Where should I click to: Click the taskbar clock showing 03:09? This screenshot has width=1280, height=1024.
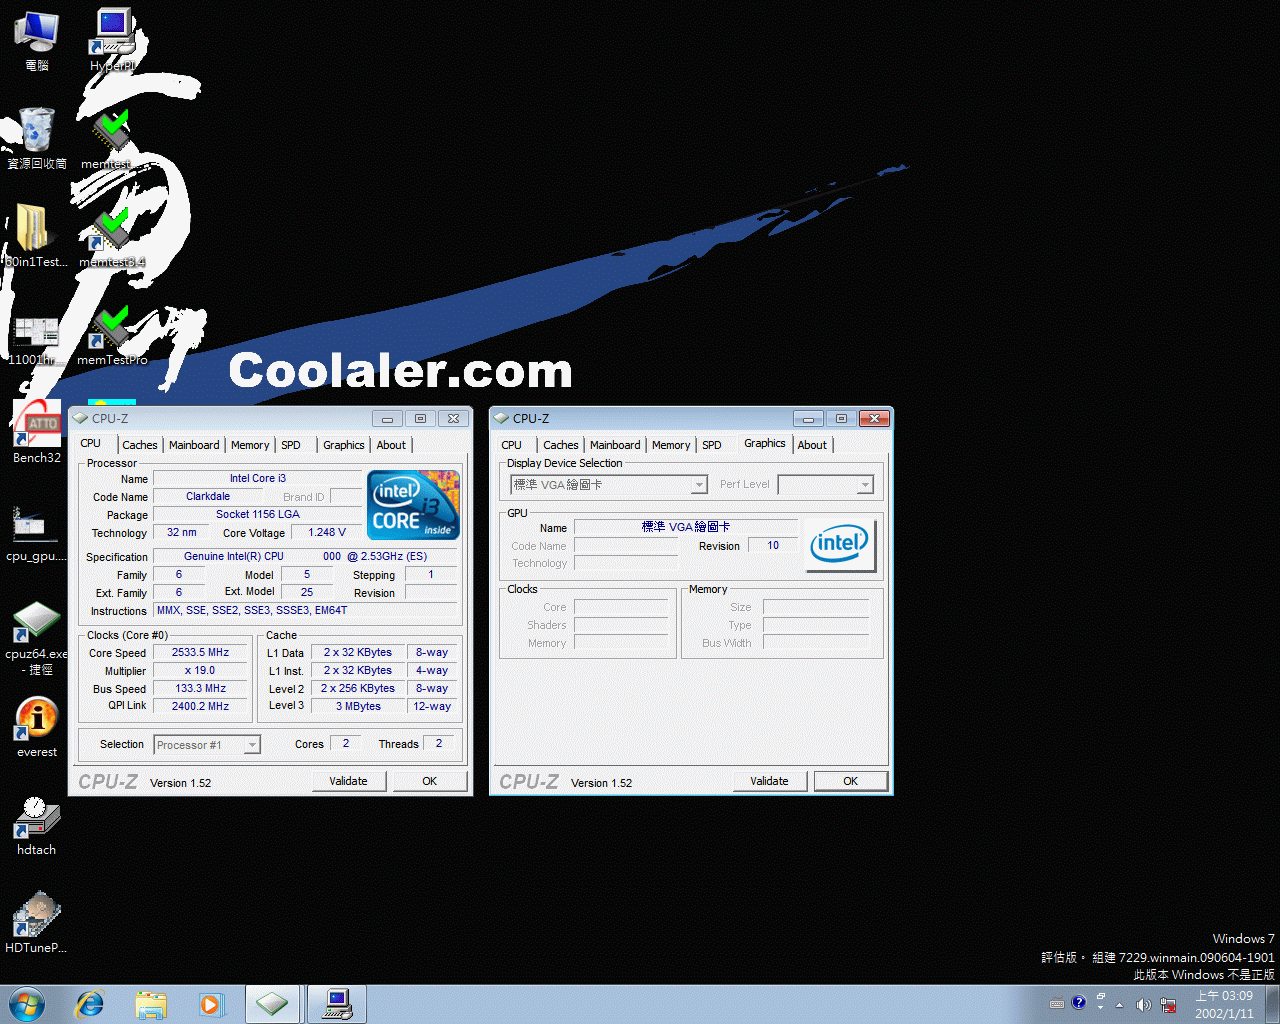[x=1224, y=1004]
